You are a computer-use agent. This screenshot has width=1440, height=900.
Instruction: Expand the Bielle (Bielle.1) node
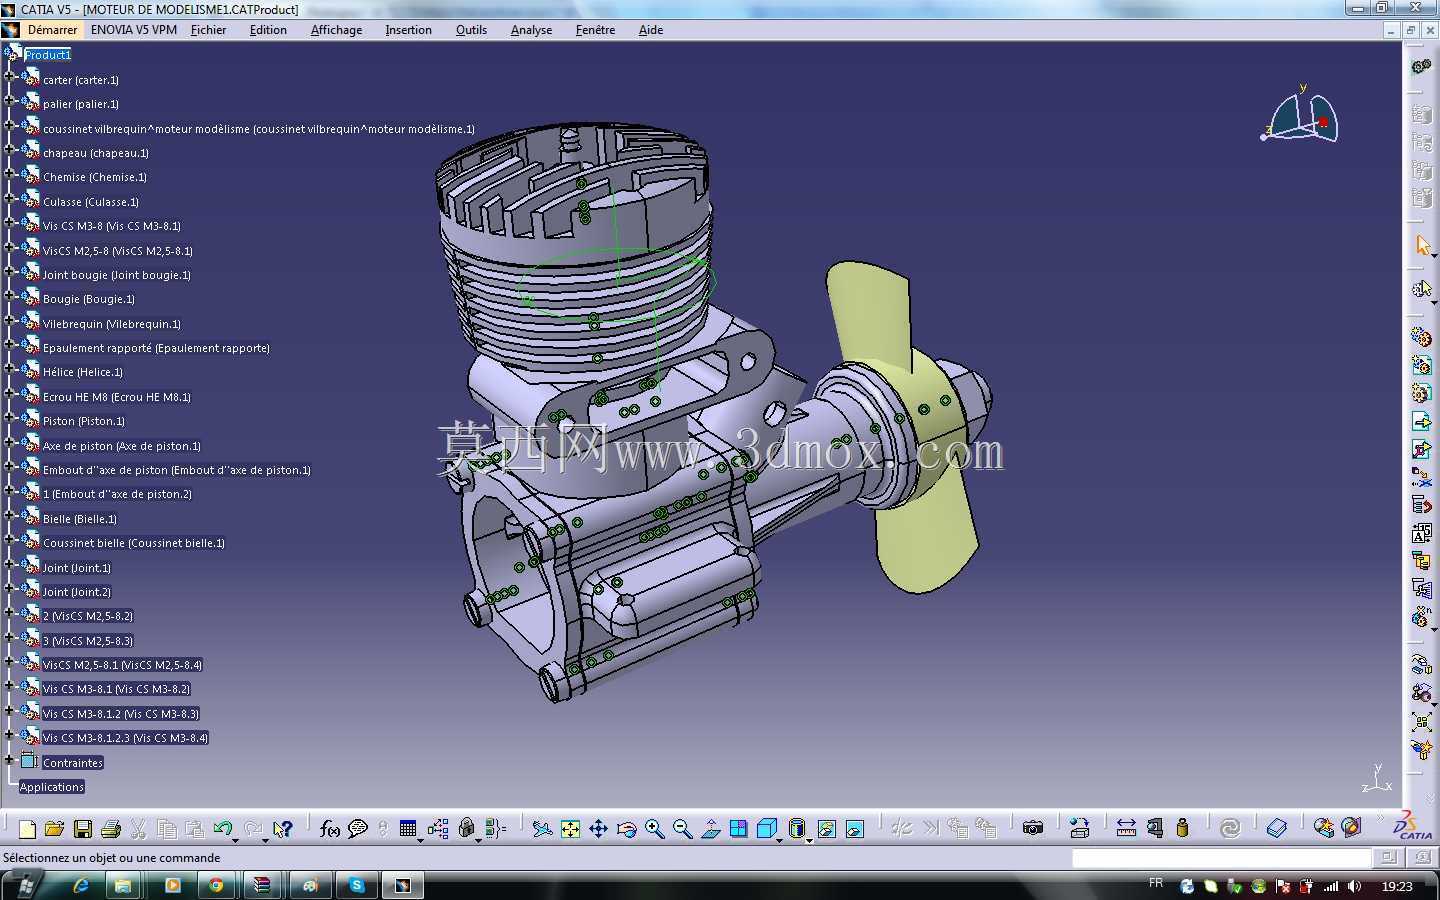(9, 515)
